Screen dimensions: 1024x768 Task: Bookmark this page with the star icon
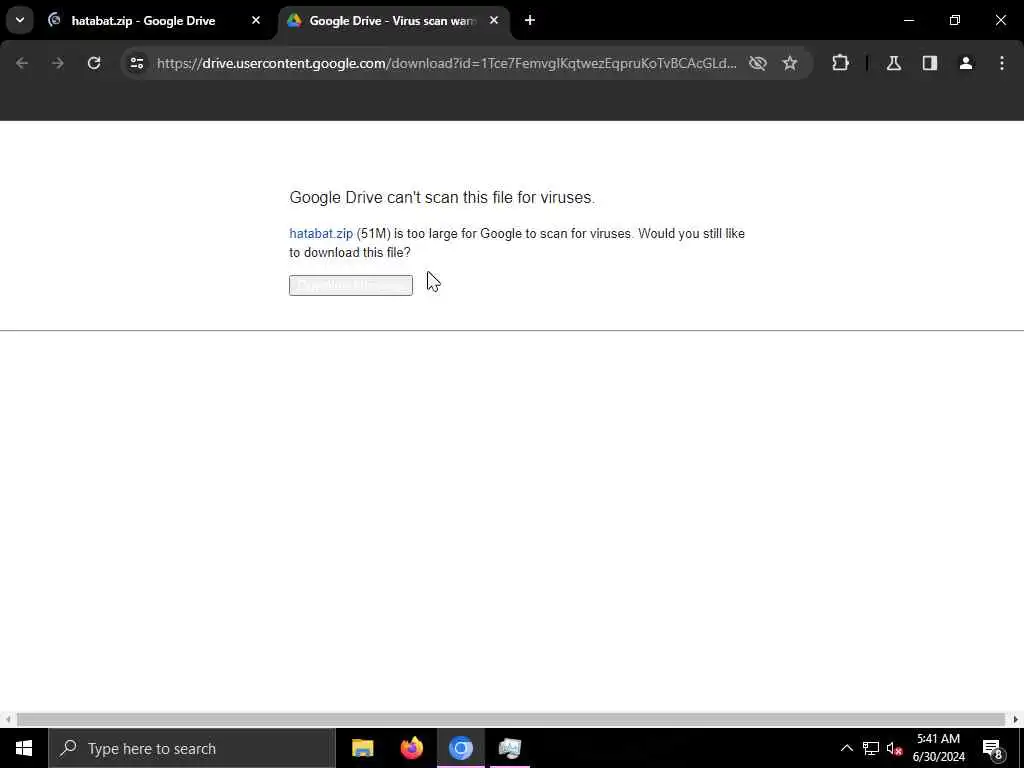pos(790,63)
